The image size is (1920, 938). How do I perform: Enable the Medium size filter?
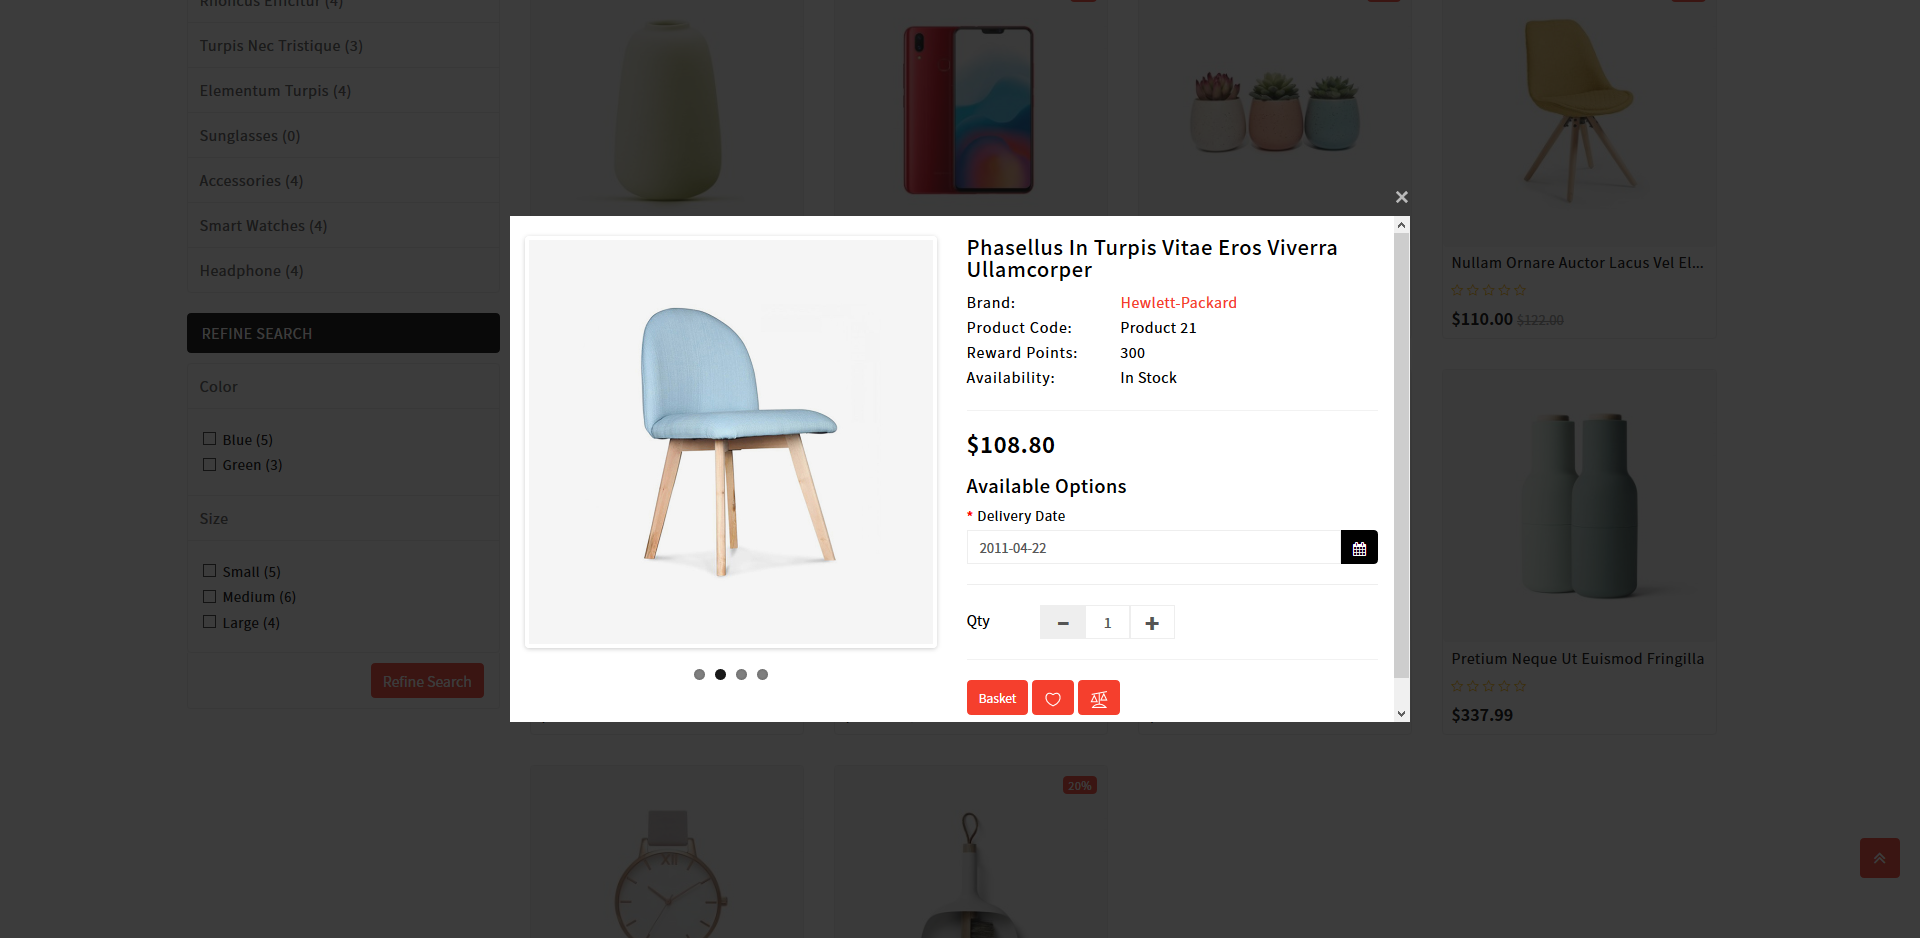point(210,596)
